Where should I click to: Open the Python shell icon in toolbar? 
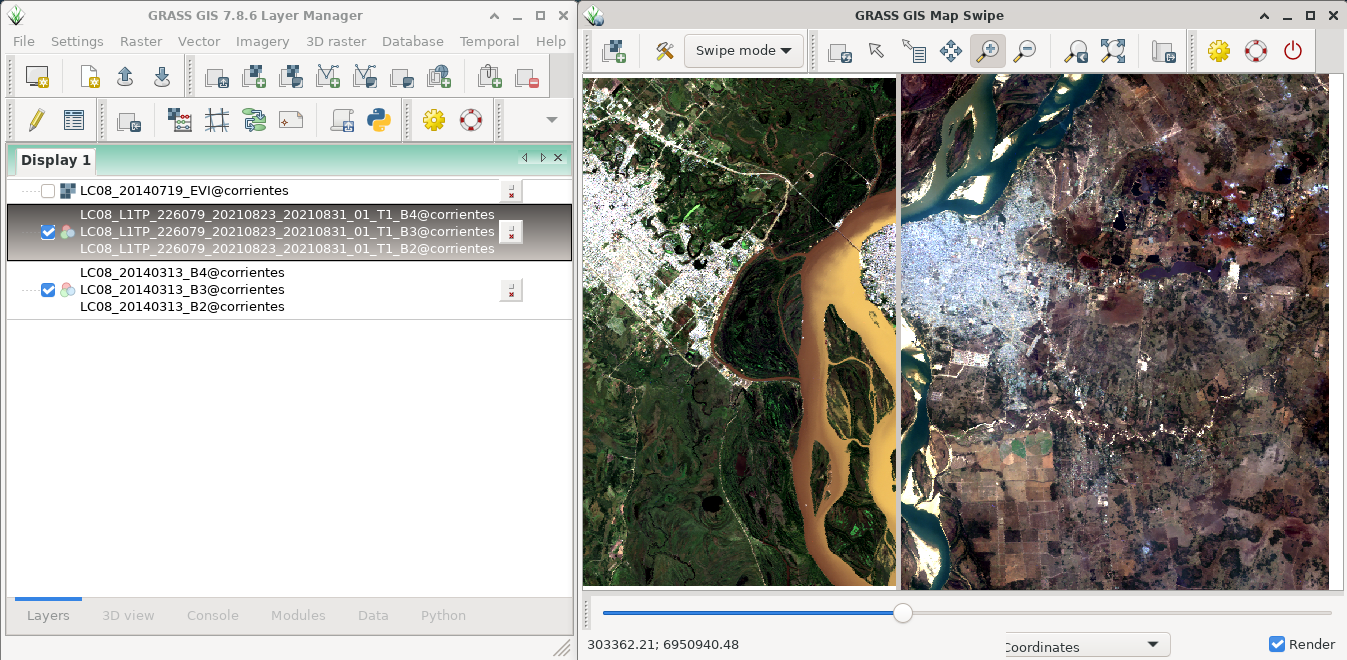(378, 121)
